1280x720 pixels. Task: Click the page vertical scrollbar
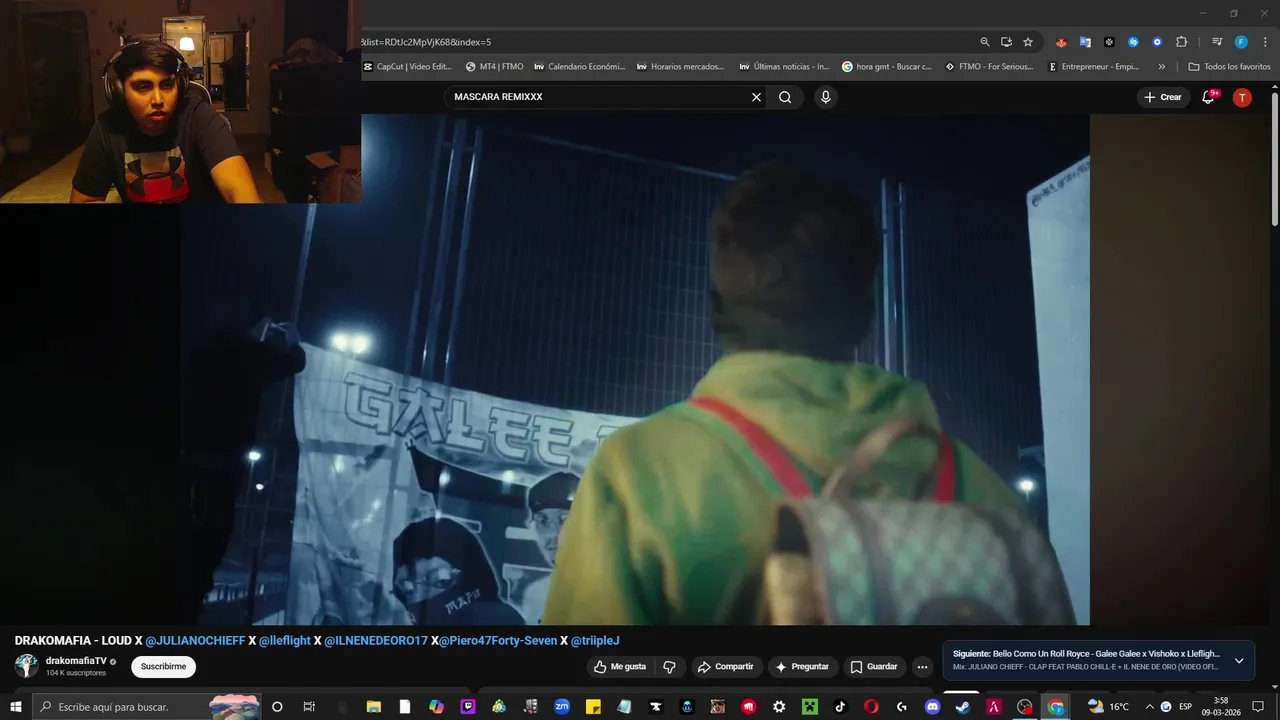point(1274,160)
